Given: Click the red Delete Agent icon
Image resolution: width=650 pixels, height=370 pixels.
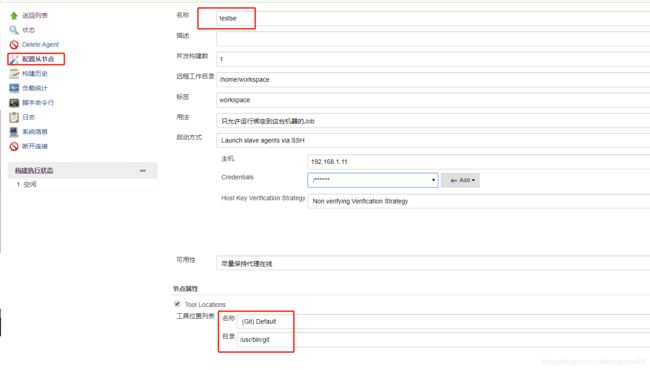Looking at the screenshot, I should click(14, 45).
